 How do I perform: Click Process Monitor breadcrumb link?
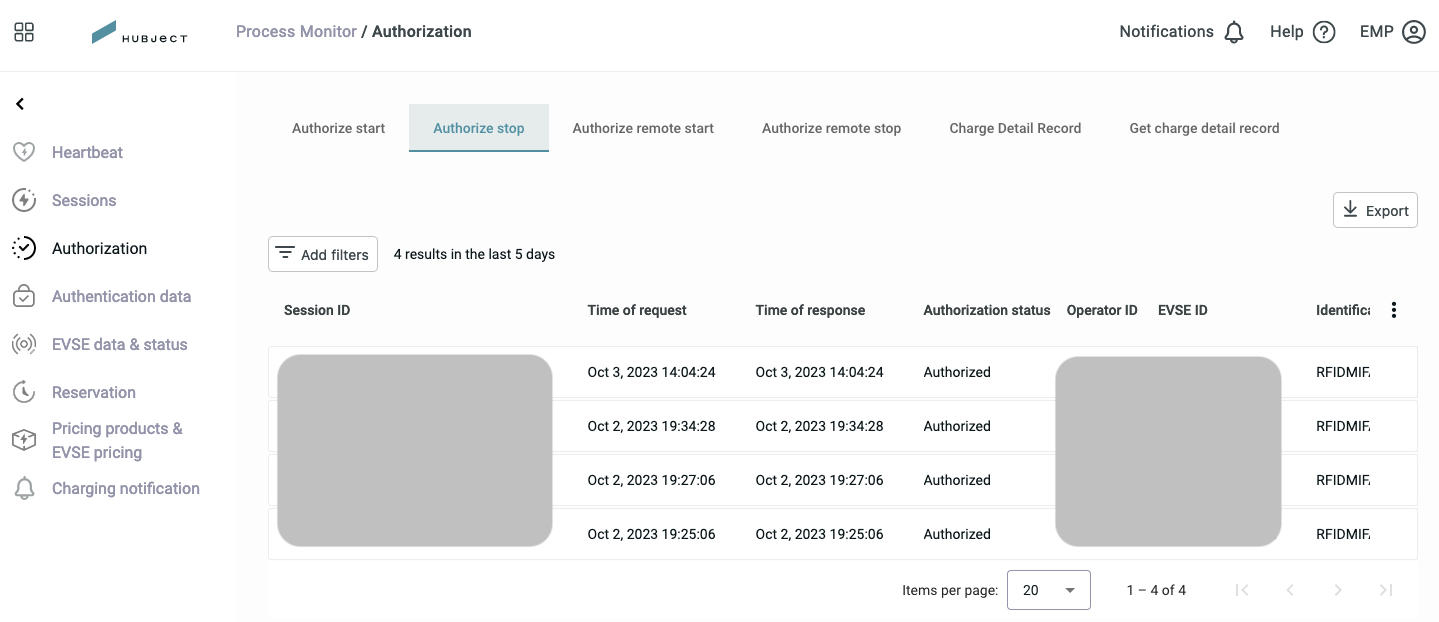point(296,32)
